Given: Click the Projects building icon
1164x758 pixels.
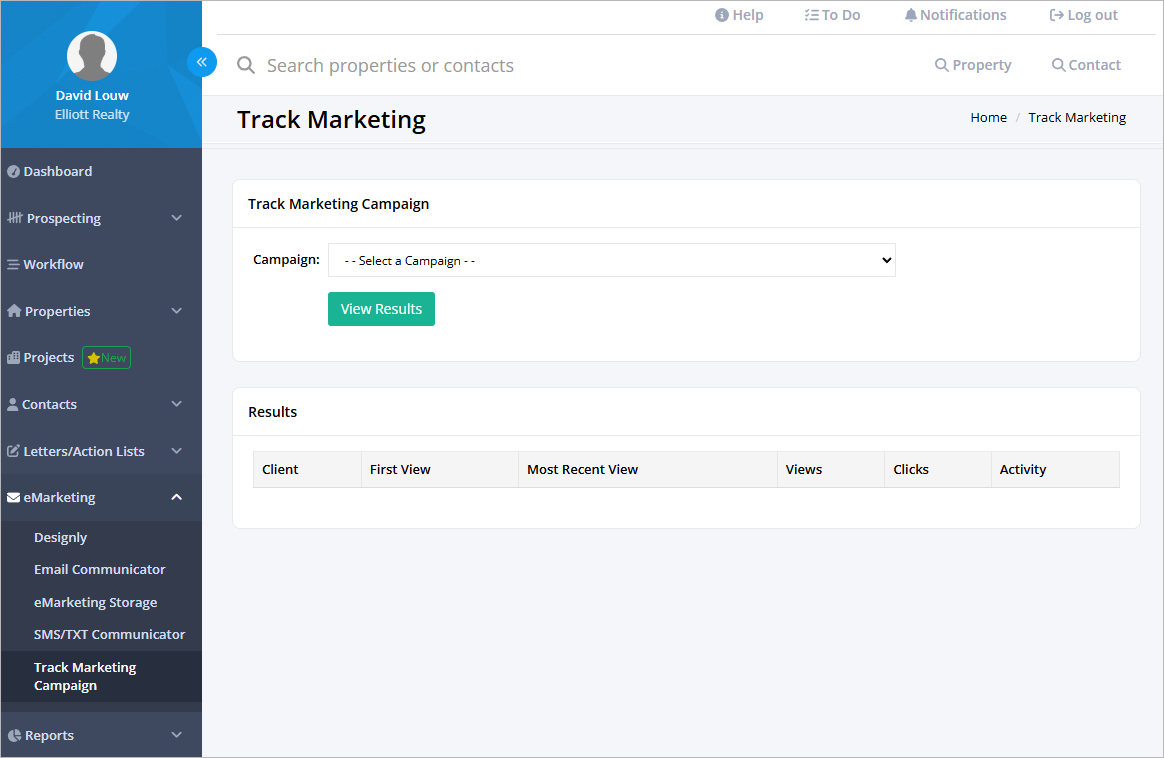Looking at the screenshot, I should click(13, 357).
